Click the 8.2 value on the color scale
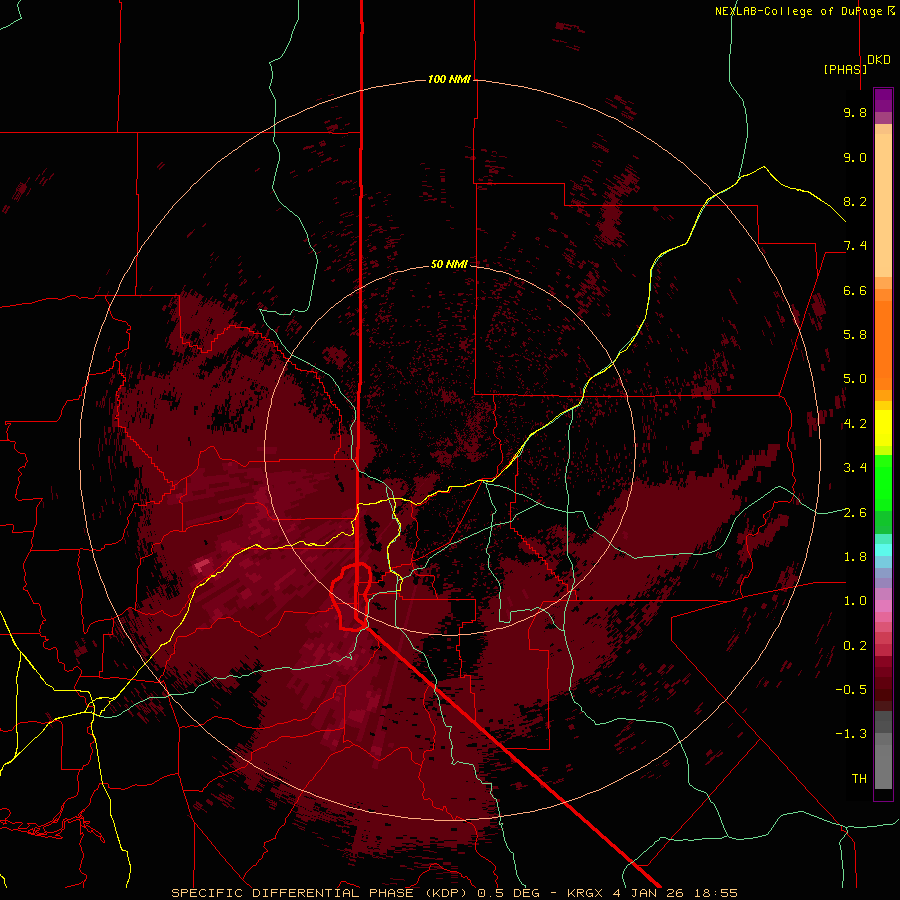Image resolution: width=900 pixels, height=900 pixels. (x=855, y=201)
